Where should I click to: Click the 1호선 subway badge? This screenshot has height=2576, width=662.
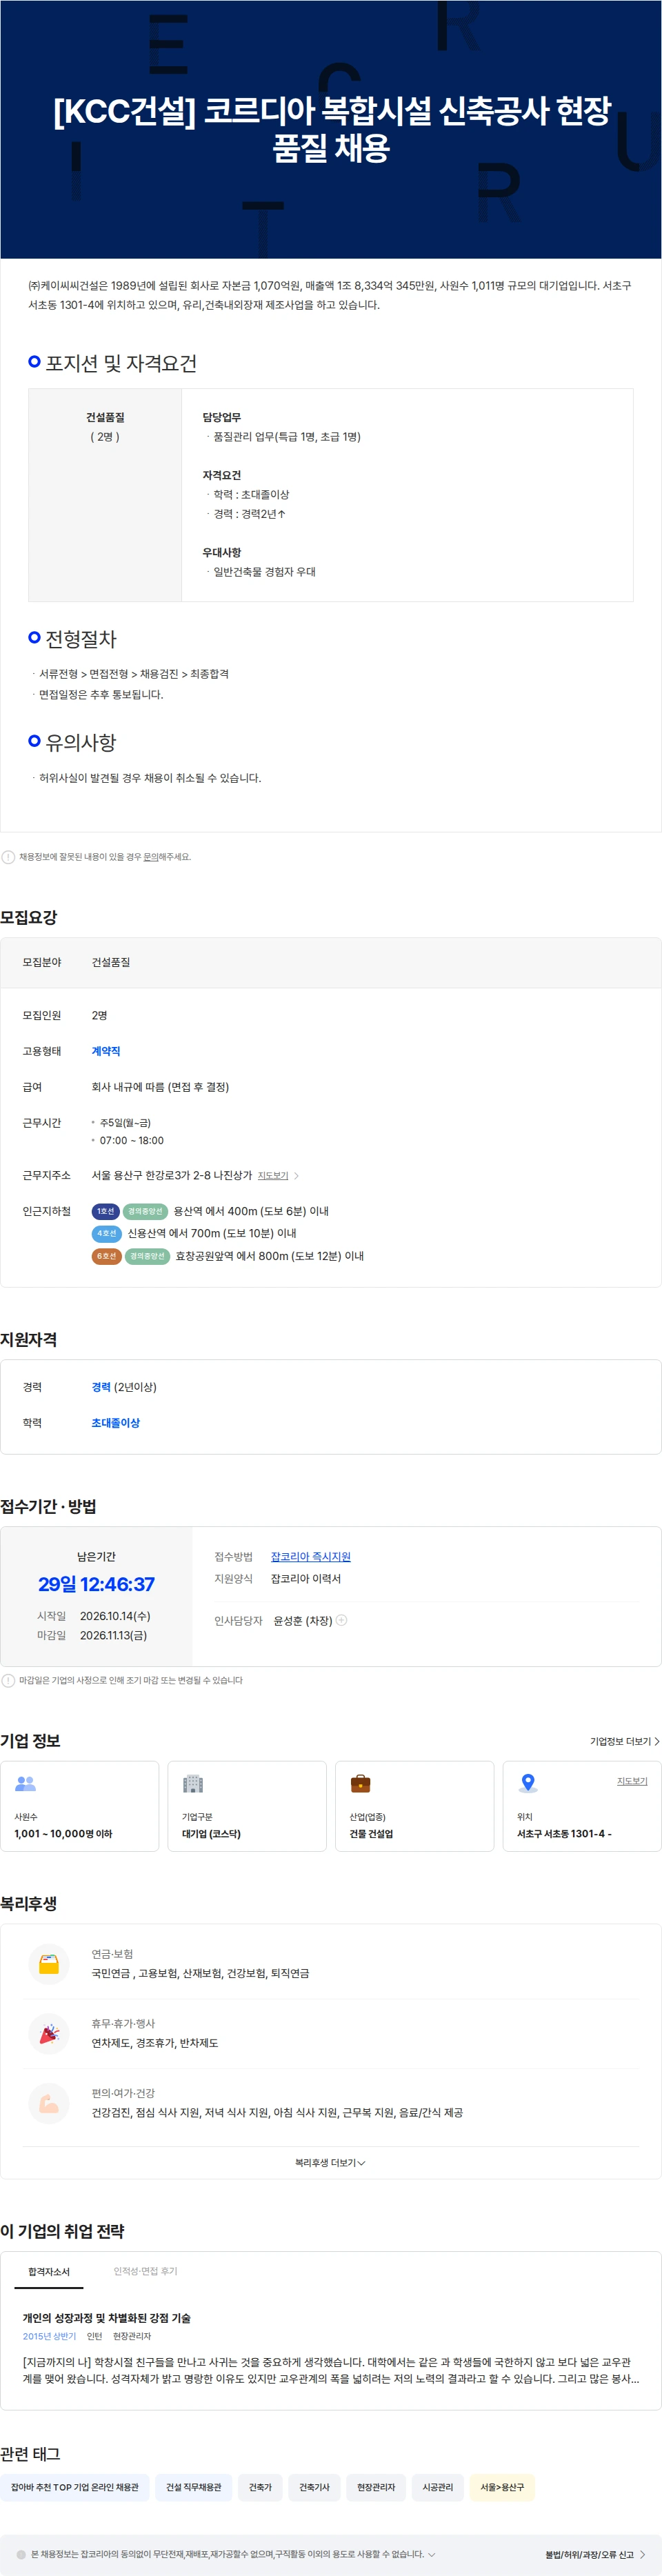(105, 1212)
